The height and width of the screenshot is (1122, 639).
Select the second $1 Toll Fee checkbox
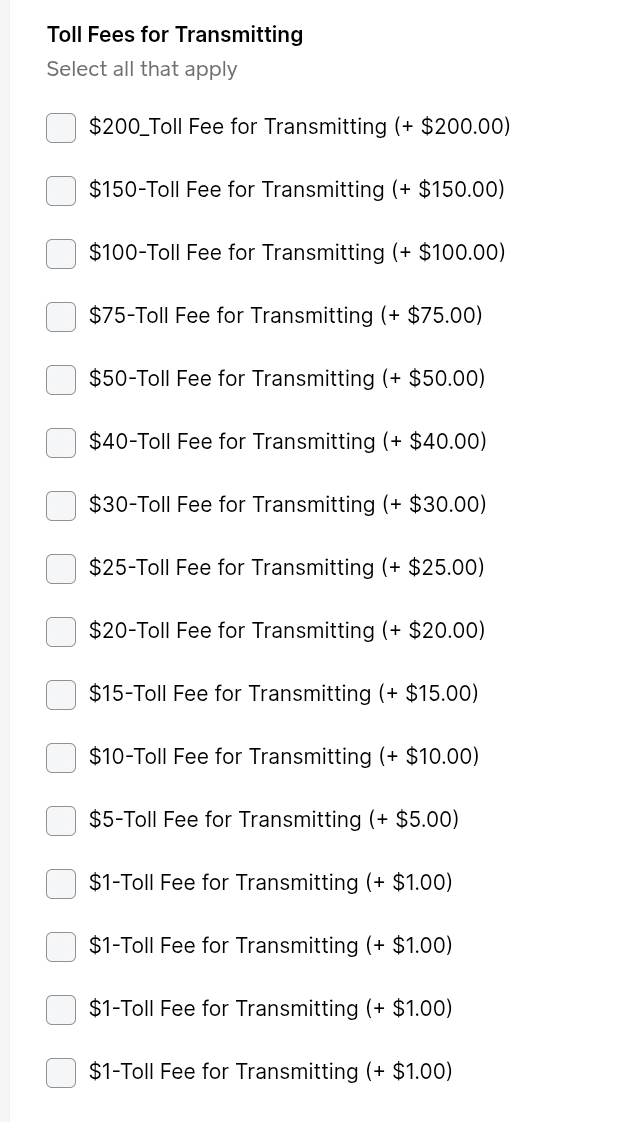[x=60, y=946]
